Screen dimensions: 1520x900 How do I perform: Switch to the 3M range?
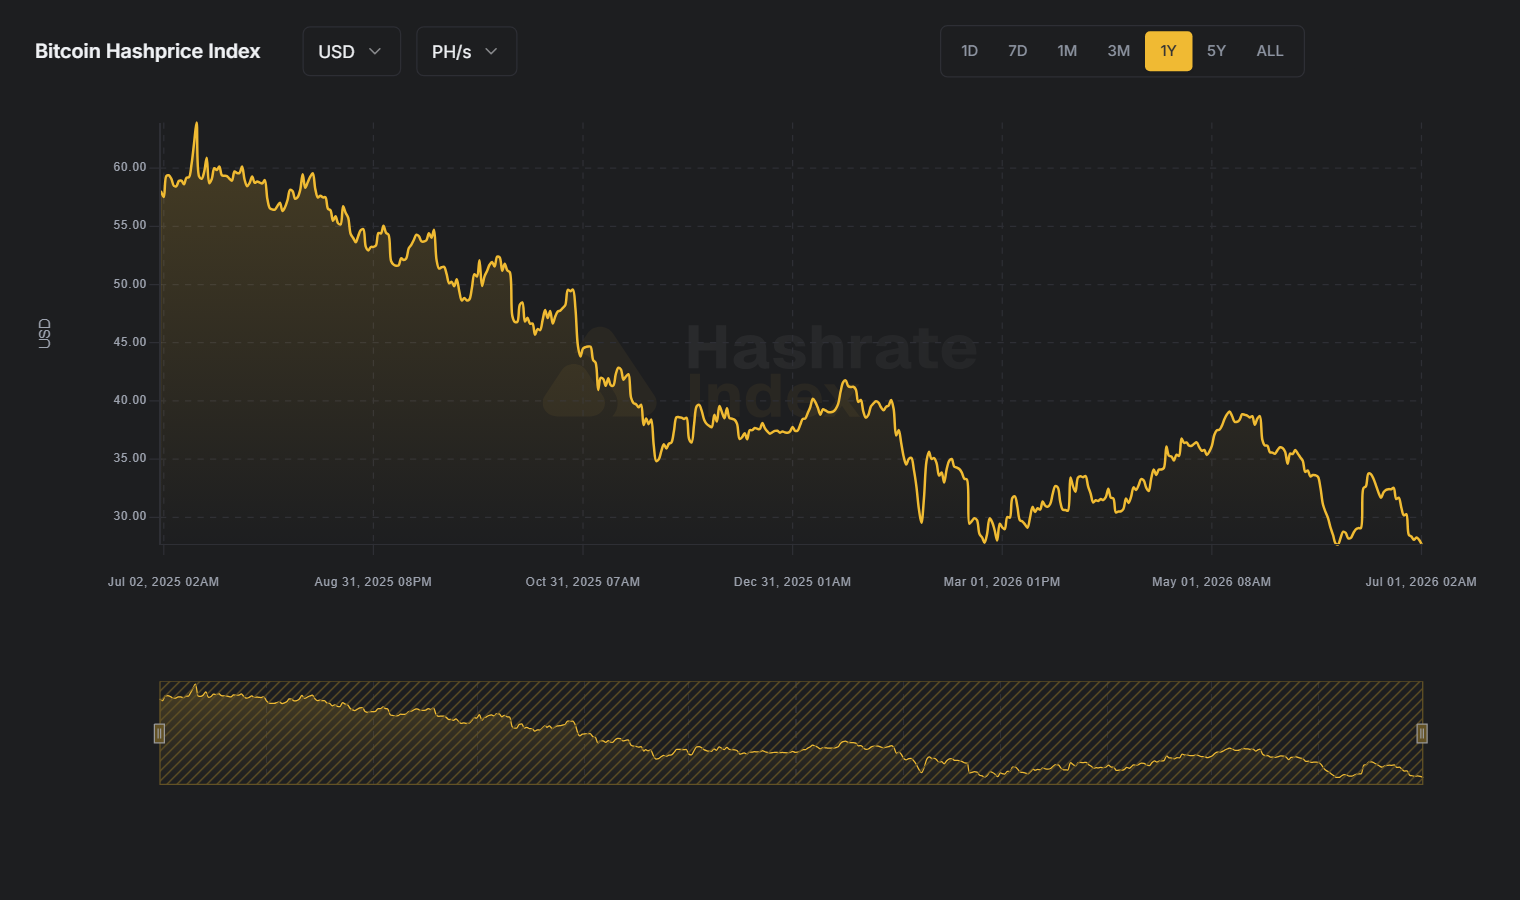coord(1118,51)
